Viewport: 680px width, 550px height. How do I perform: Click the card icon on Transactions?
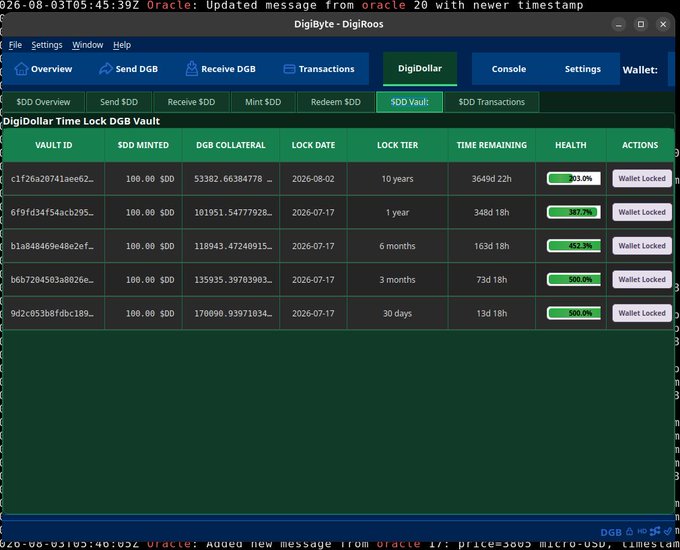tap(289, 69)
